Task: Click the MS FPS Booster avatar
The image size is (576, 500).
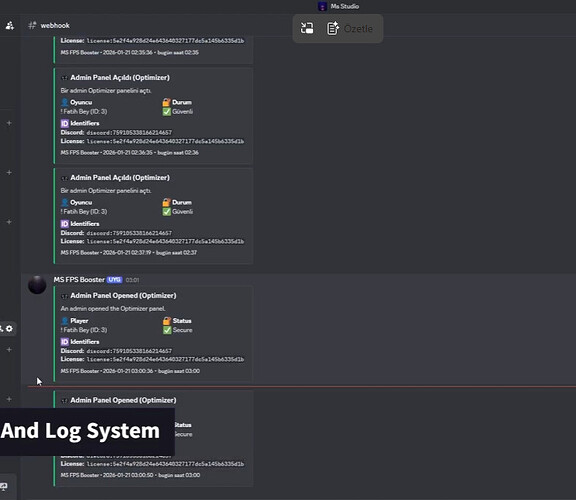Action: click(37, 285)
